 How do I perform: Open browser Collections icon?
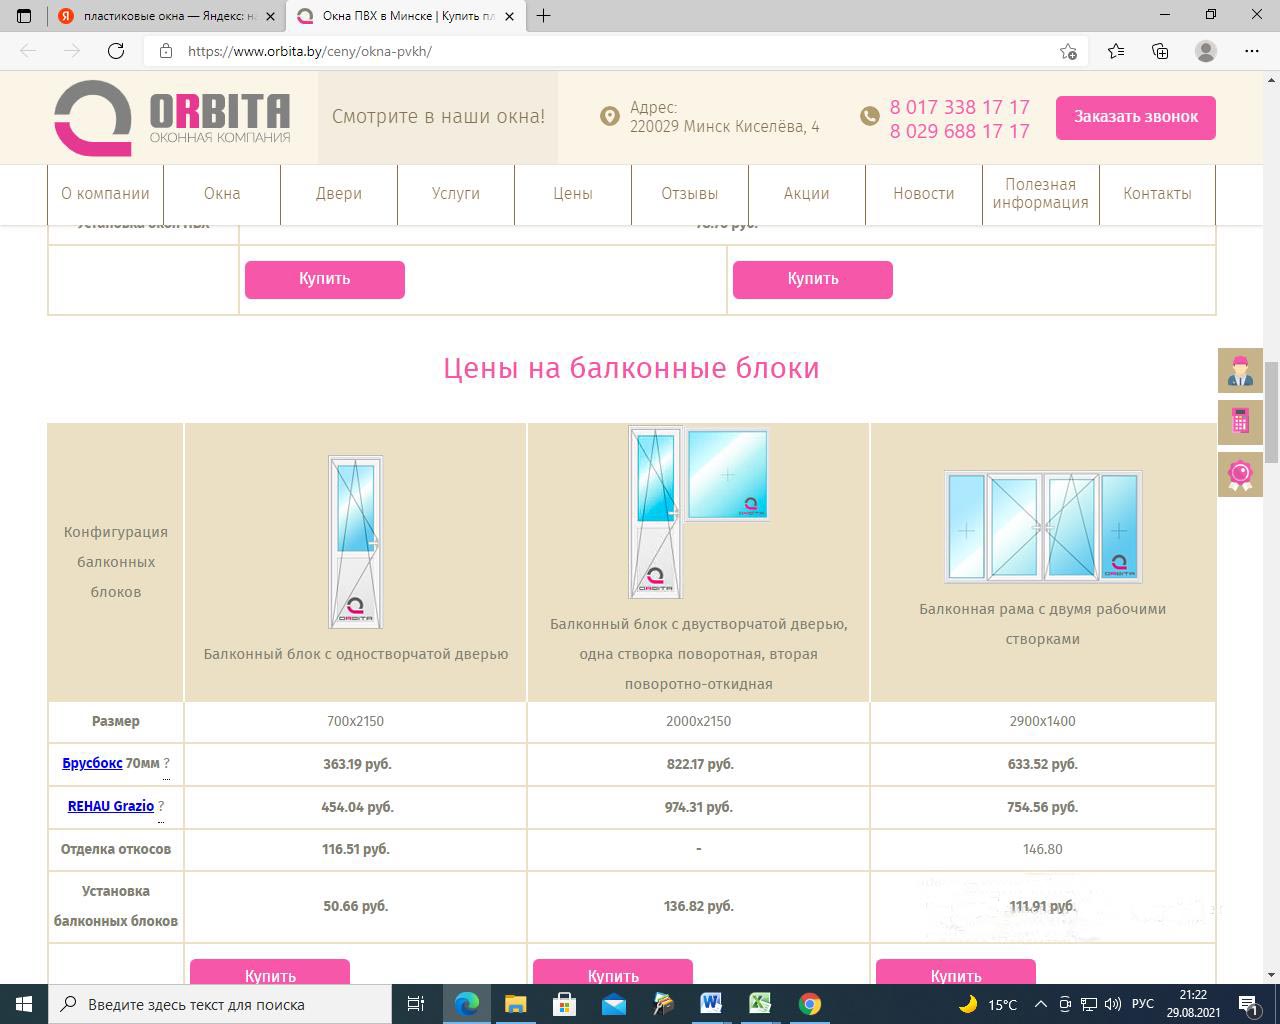[x=1160, y=51]
